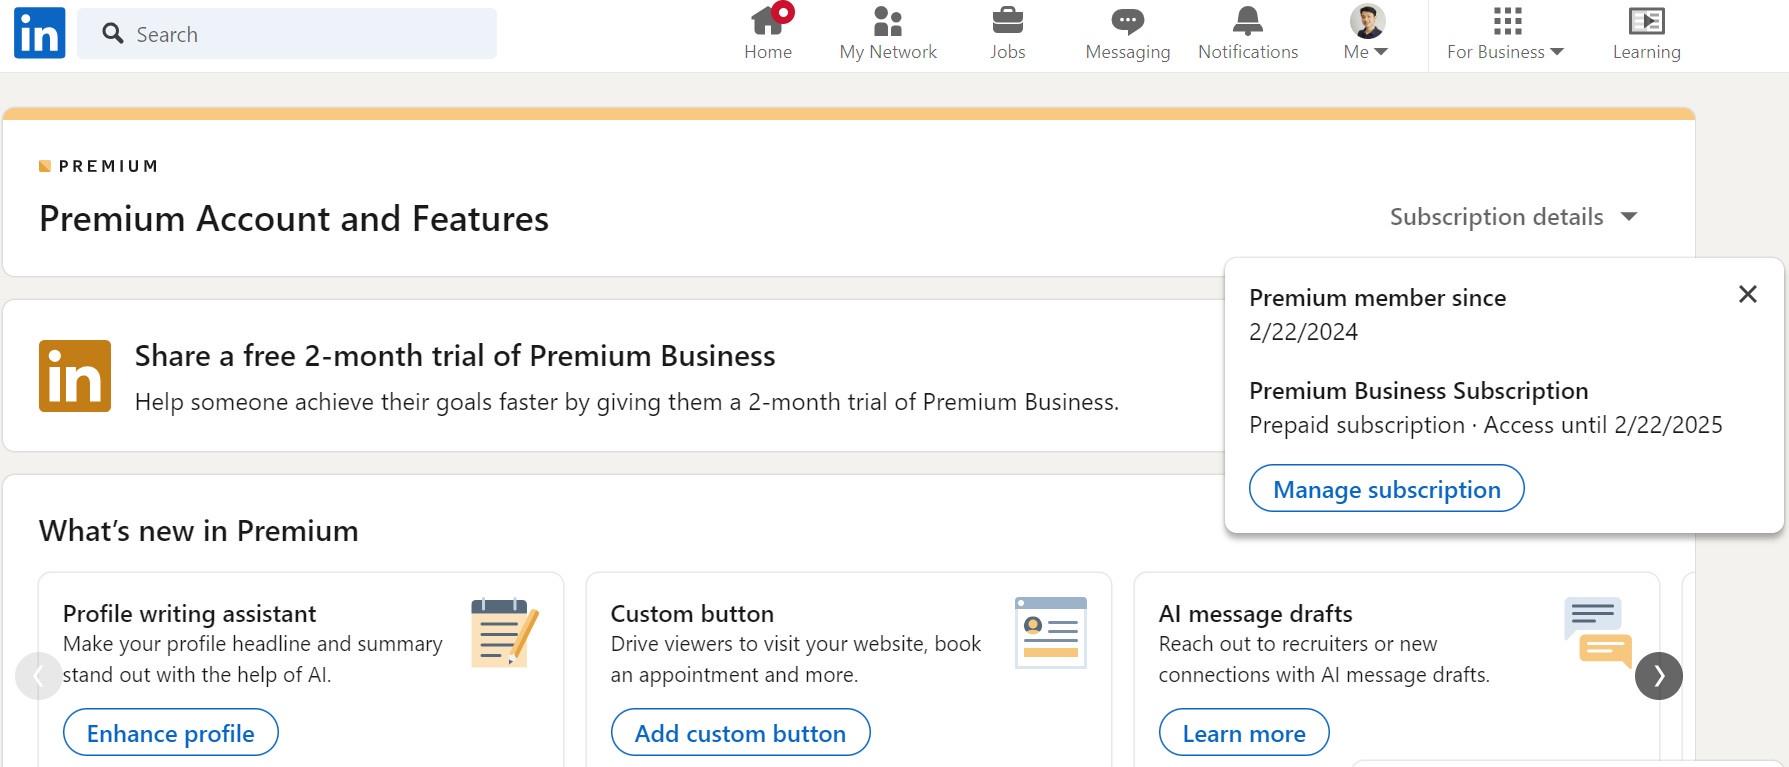Open the Me profile menu
The width and height of the screenshot is (1789, 767).
pyautogui.click(x=1366, y=33)
